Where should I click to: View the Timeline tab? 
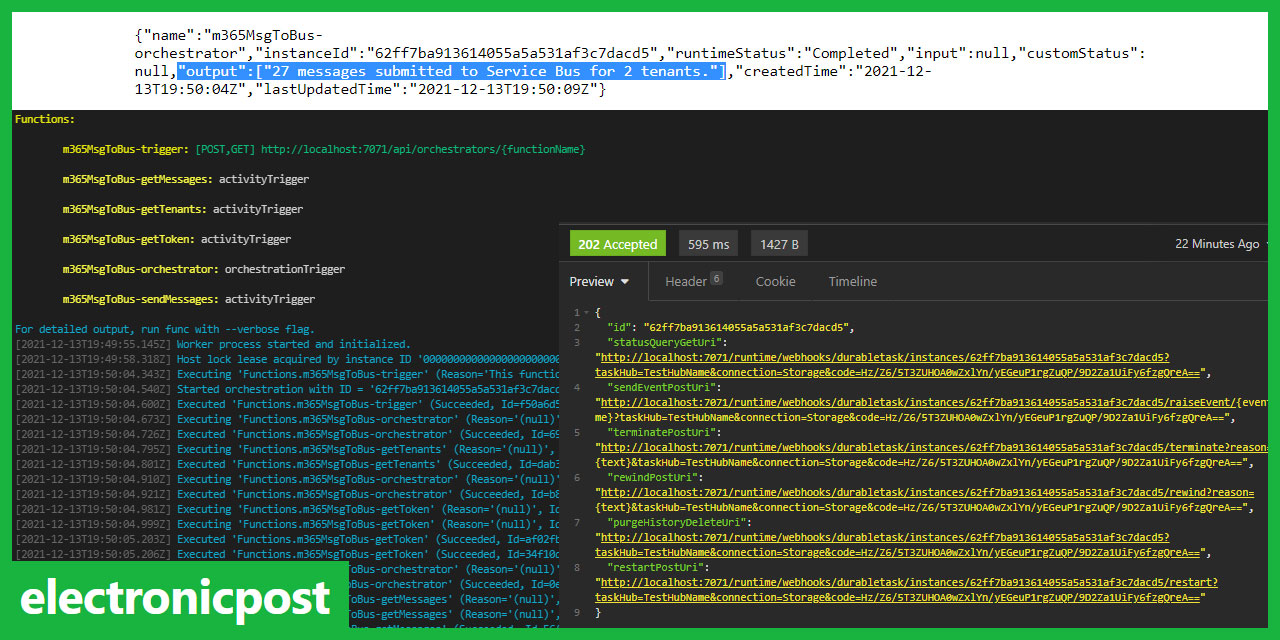click(x=852, y=281)
